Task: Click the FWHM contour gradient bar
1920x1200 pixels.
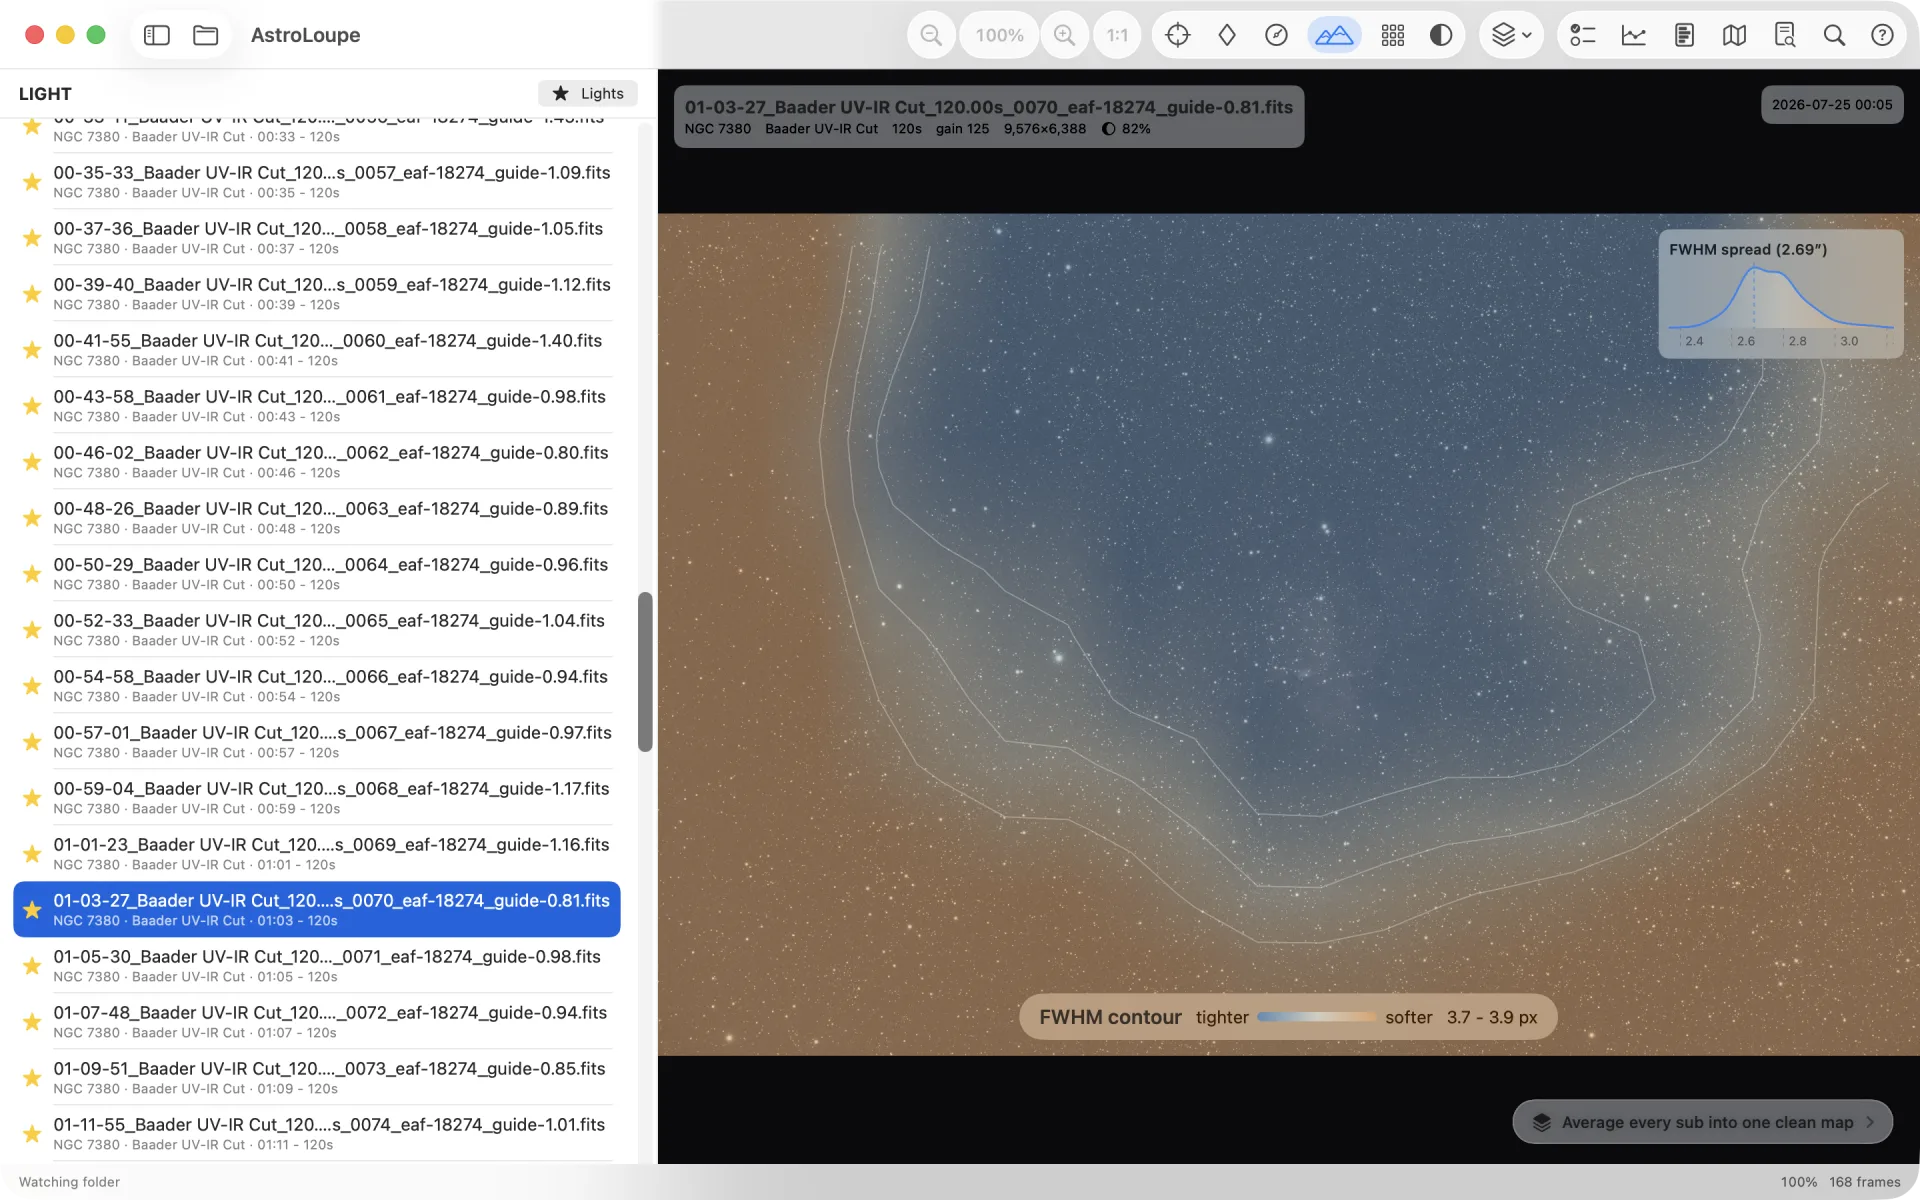Action: [1317, 1017]
